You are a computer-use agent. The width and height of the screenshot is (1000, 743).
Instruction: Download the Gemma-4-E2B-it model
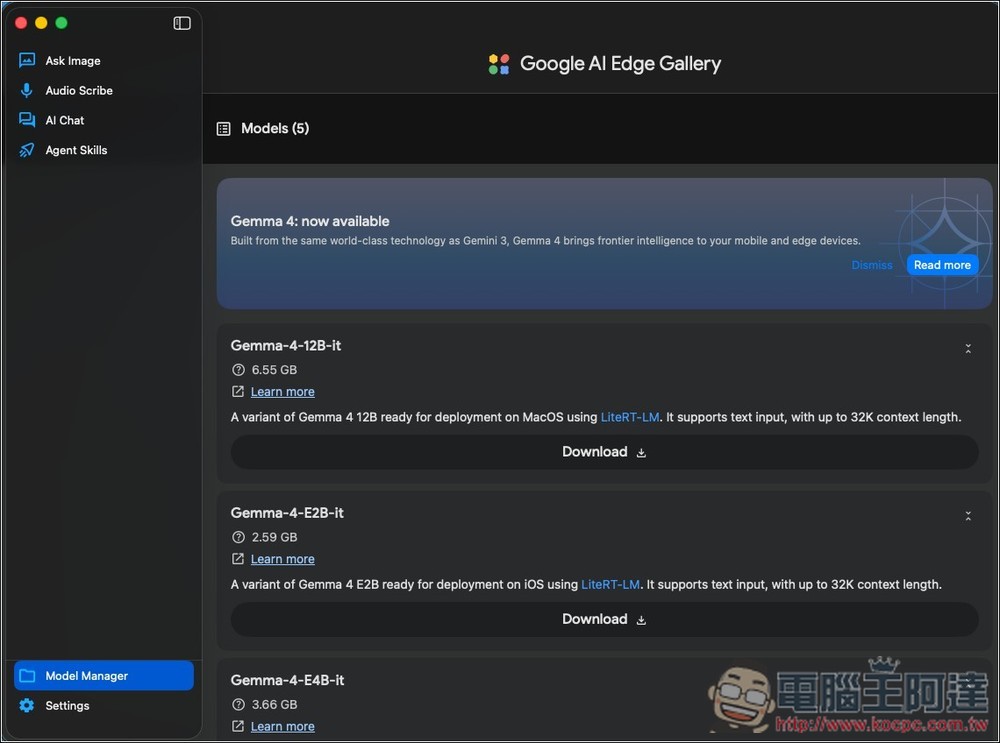click(x=604, y=619)
